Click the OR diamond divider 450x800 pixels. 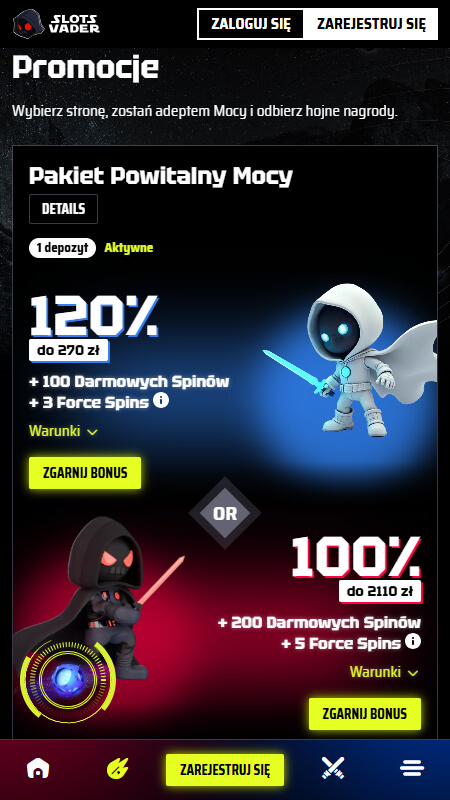click(225, 513)
